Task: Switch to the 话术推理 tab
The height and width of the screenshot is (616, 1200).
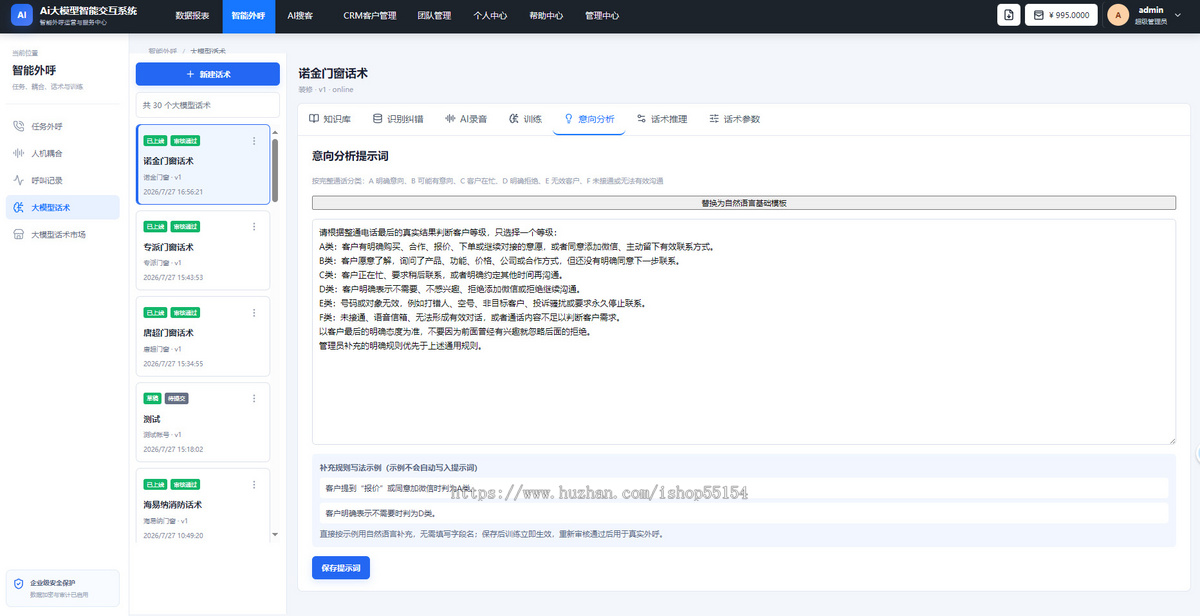Action: 662,119
